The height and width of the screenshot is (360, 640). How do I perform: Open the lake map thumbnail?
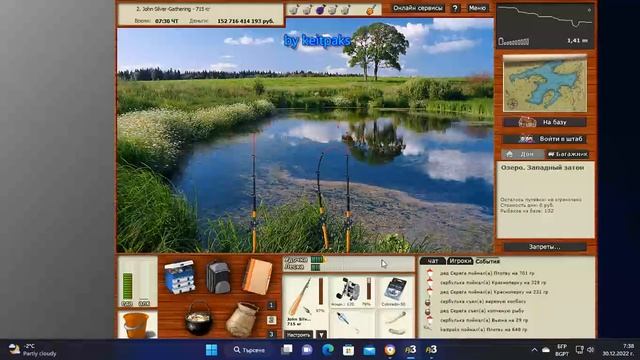tap(545, 84)
